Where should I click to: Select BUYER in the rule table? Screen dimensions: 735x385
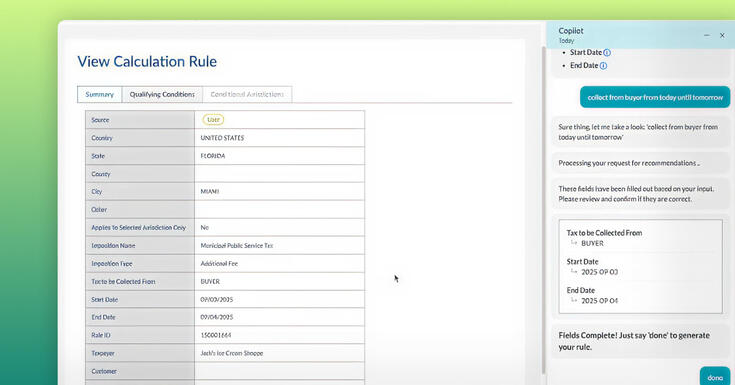[210, 281]
